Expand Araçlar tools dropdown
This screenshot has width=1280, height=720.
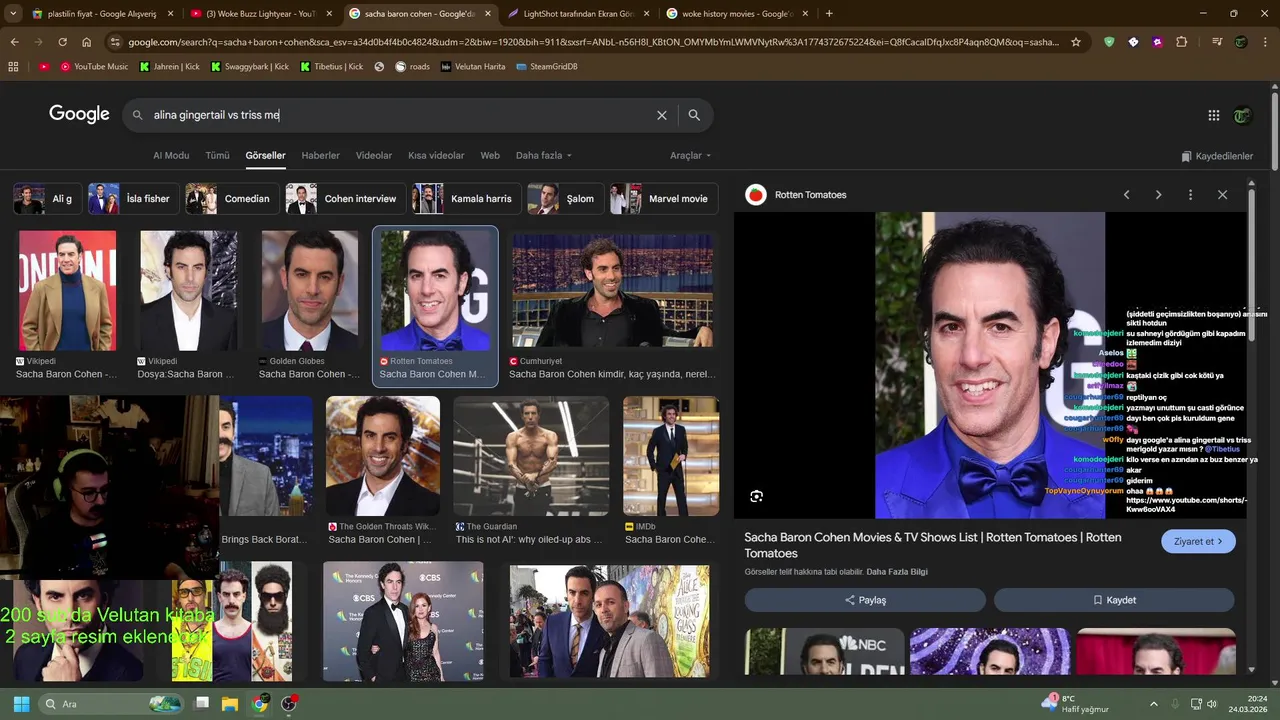click(x=691, y=156)
